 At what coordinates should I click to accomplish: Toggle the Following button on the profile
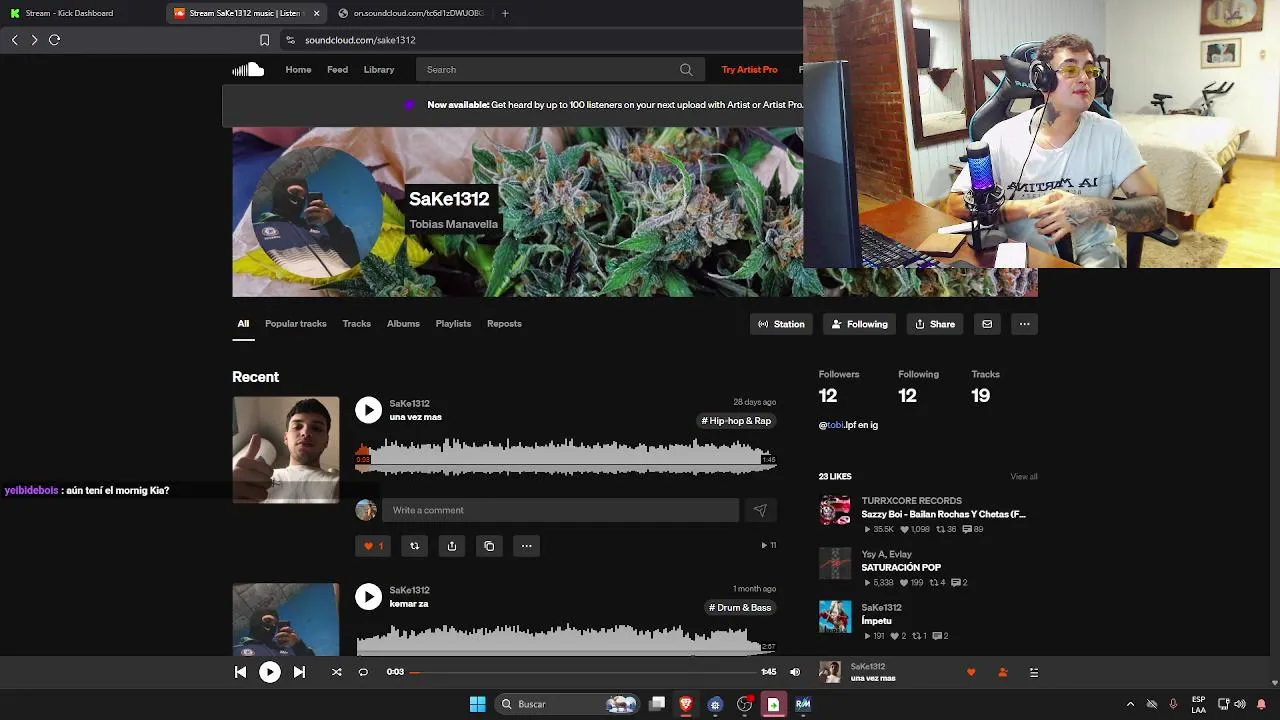pyautogui.click(x=859, y=324)
